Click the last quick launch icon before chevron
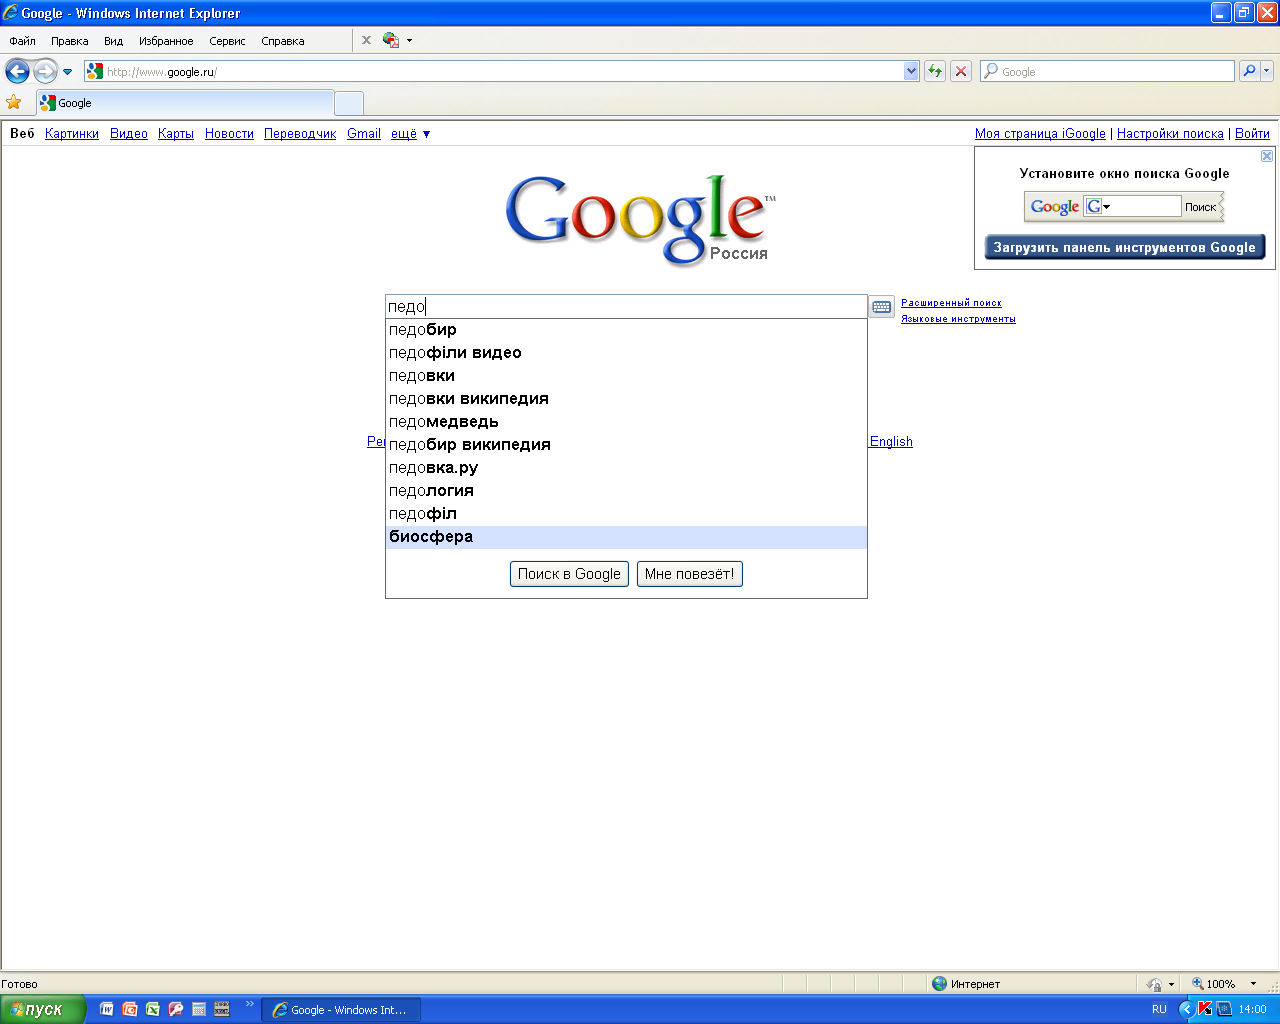 [x=222, y=1009]
